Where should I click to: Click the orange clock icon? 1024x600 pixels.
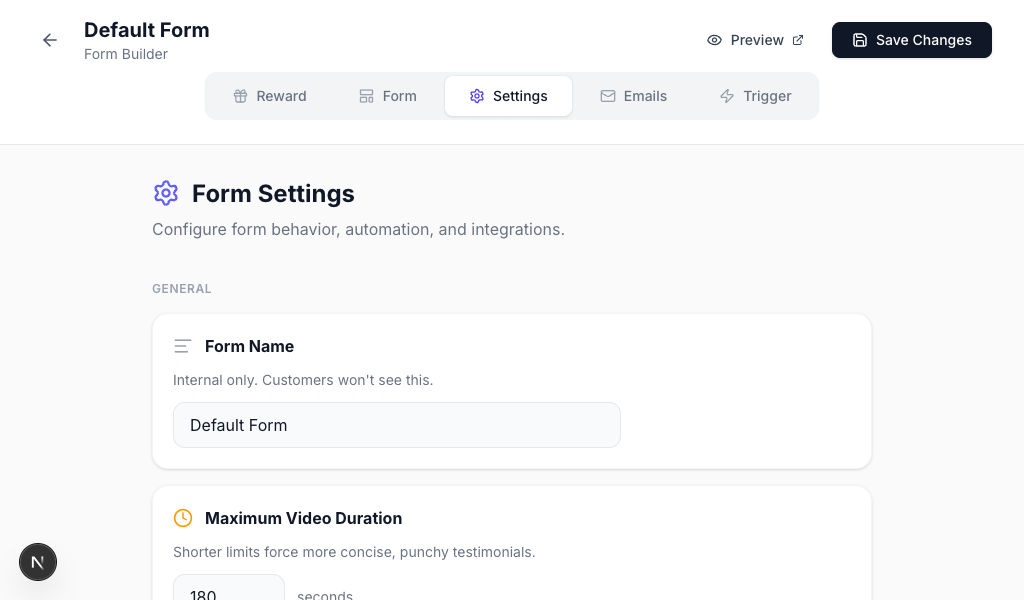click(x=183, y=518)
